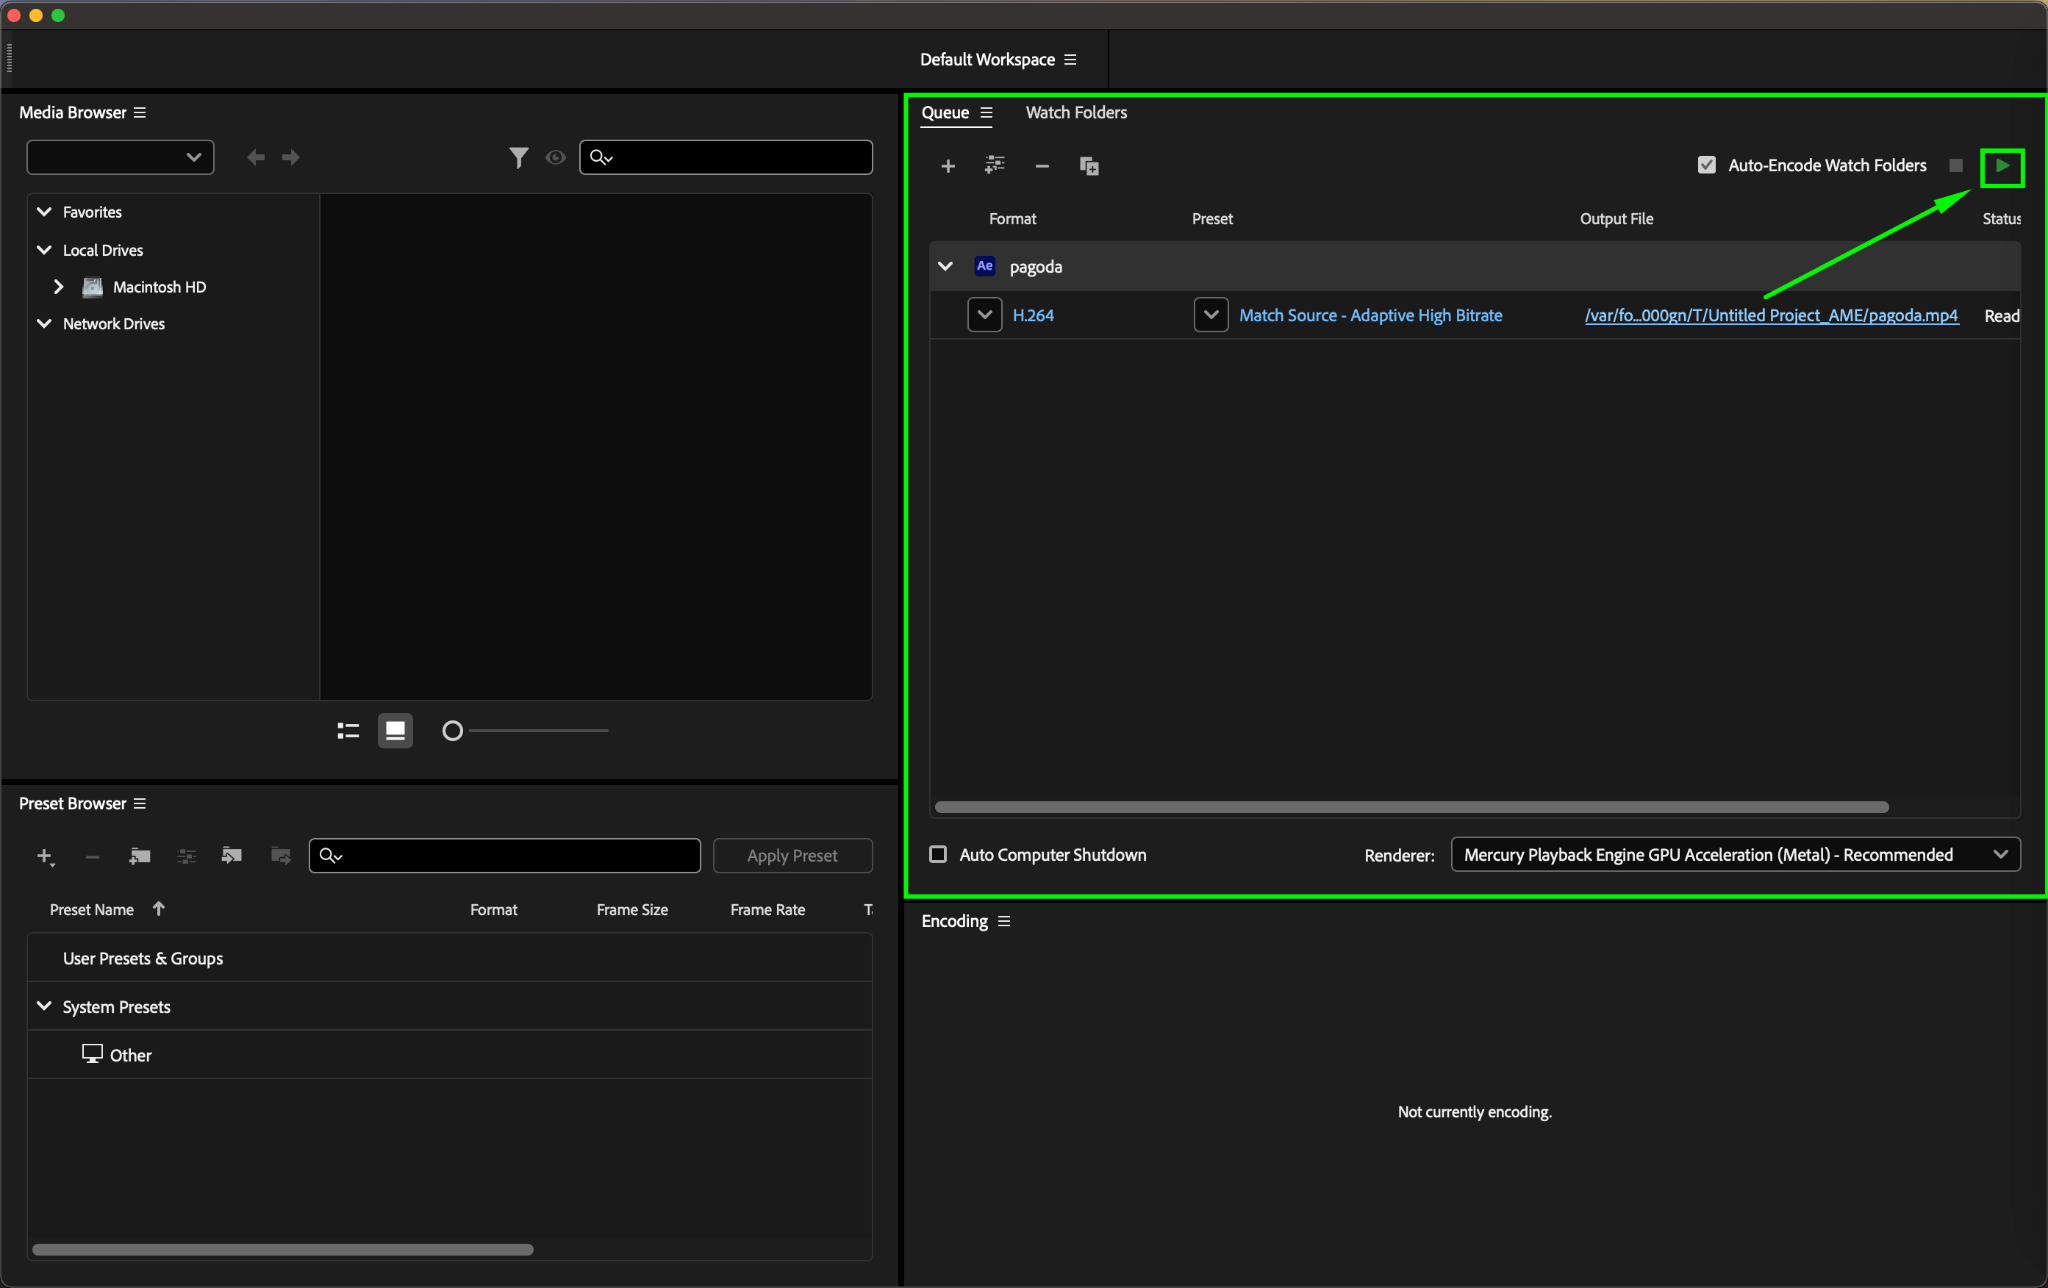The image size is (2048, 1288).
Task: Click Match Source - Adaptive High Bitrate preset
Action: click(1370, 315)
